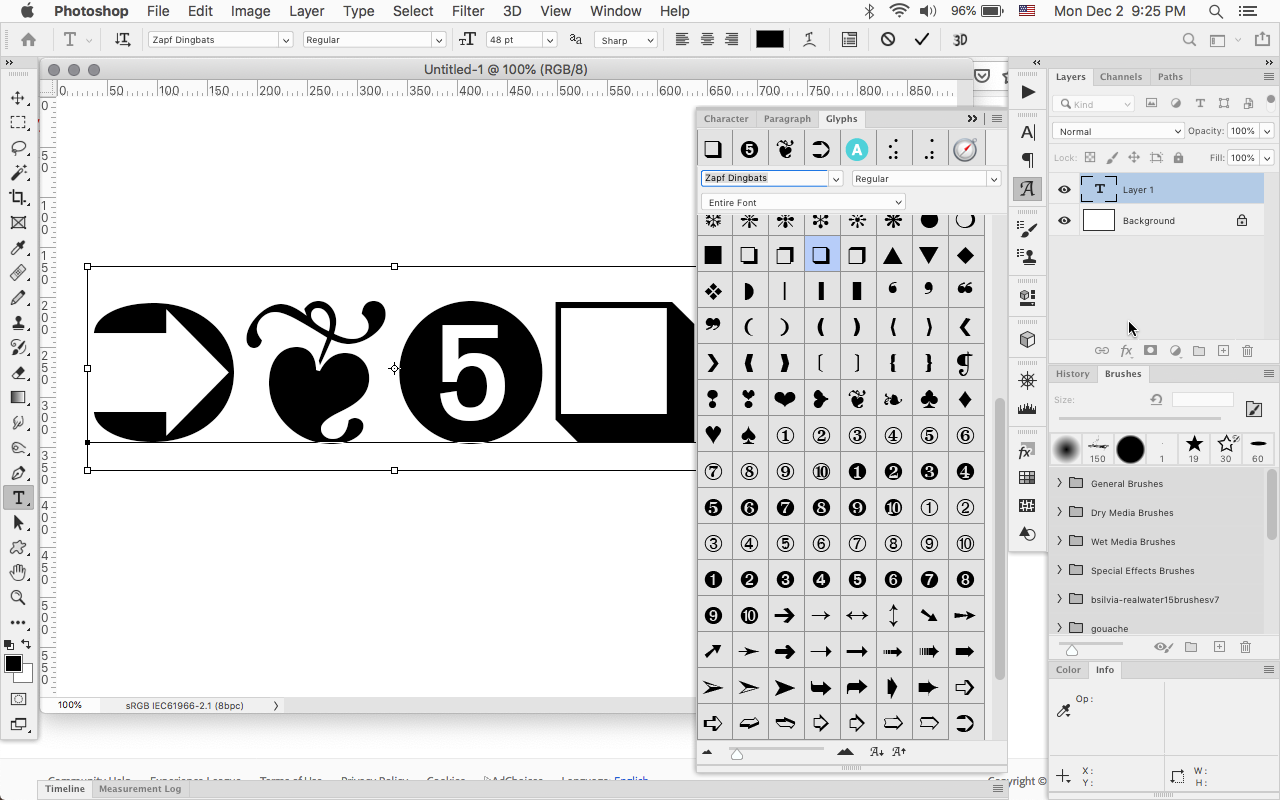Open the font size dropdown showing 48 pt
Viewport: 1280px width, 800px height.
click(x=550, y=40)
